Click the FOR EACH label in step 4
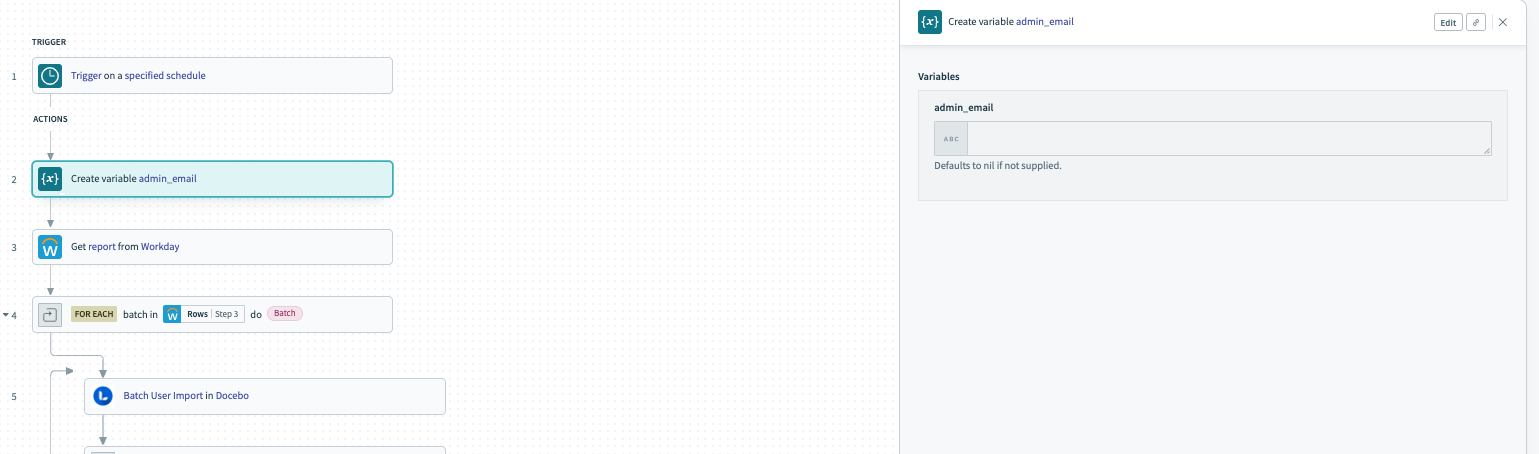The width and height of the screenshot is (1539, 454). click(94, 314)
